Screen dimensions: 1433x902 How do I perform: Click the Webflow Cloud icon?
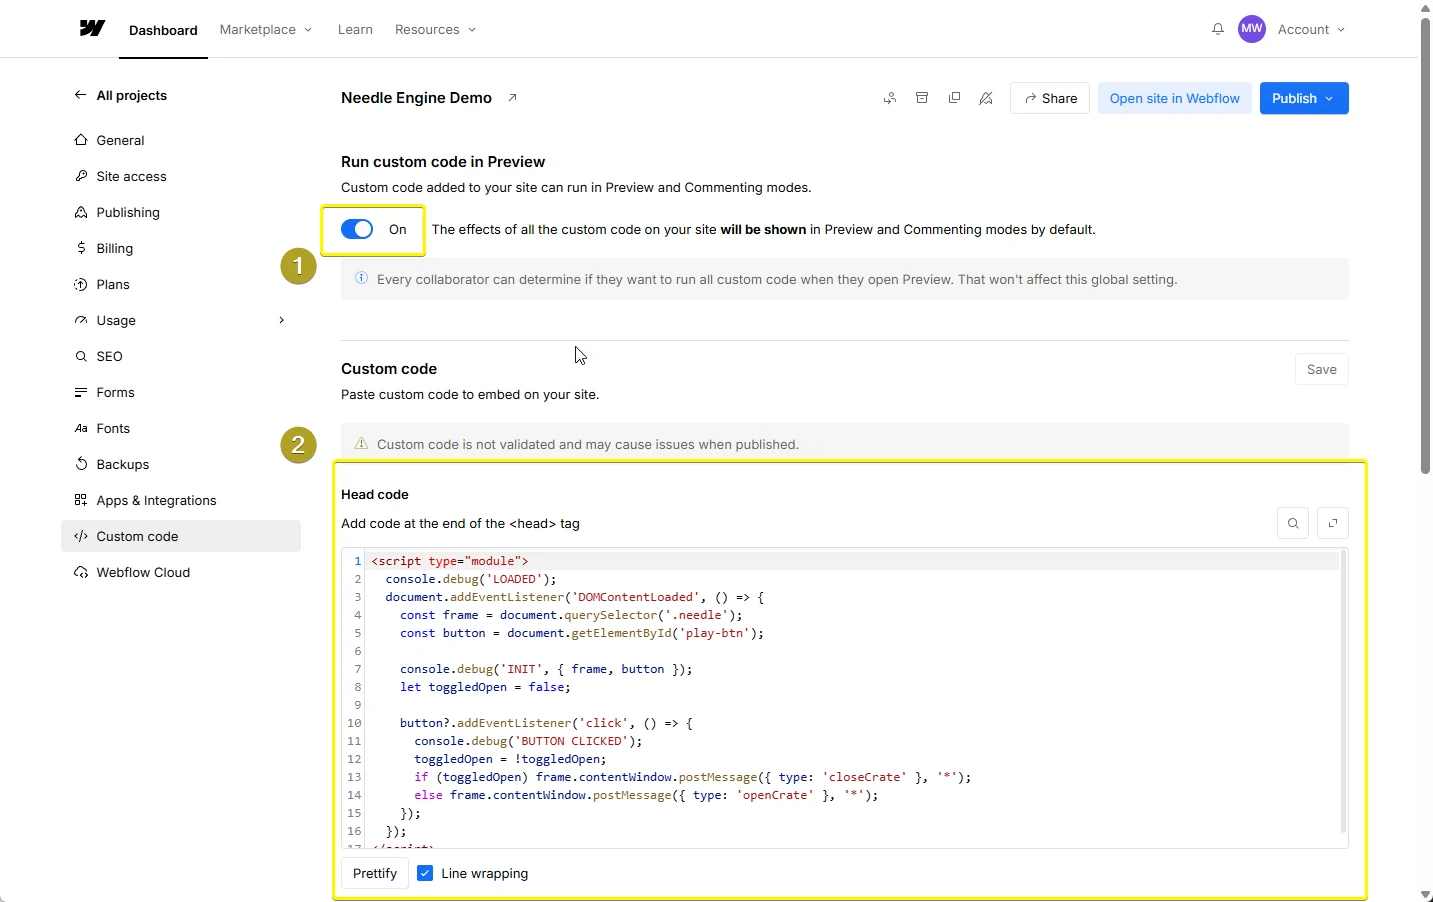coord(81,572)
